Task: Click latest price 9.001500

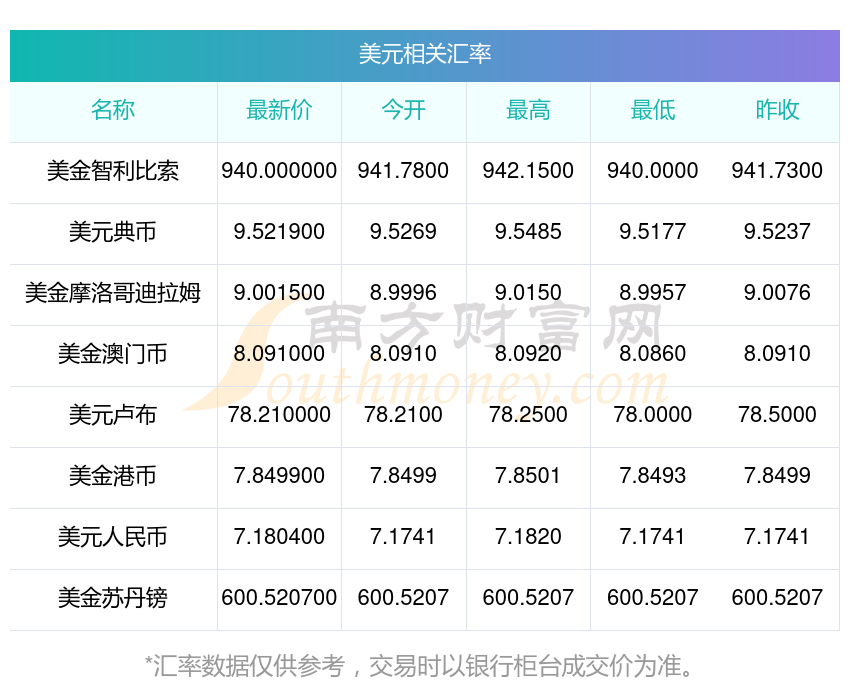Action: [x=279, y=293]
